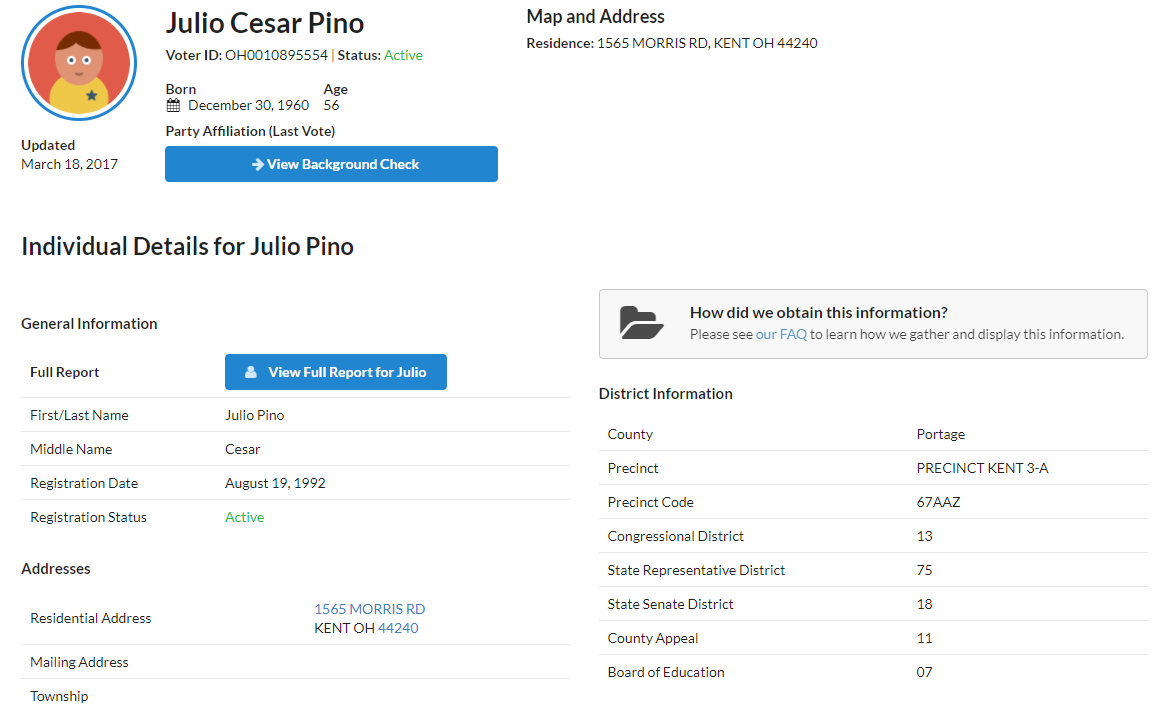
Task: Click the Middle Name value 'Cesar'
Action: point(242,449)
